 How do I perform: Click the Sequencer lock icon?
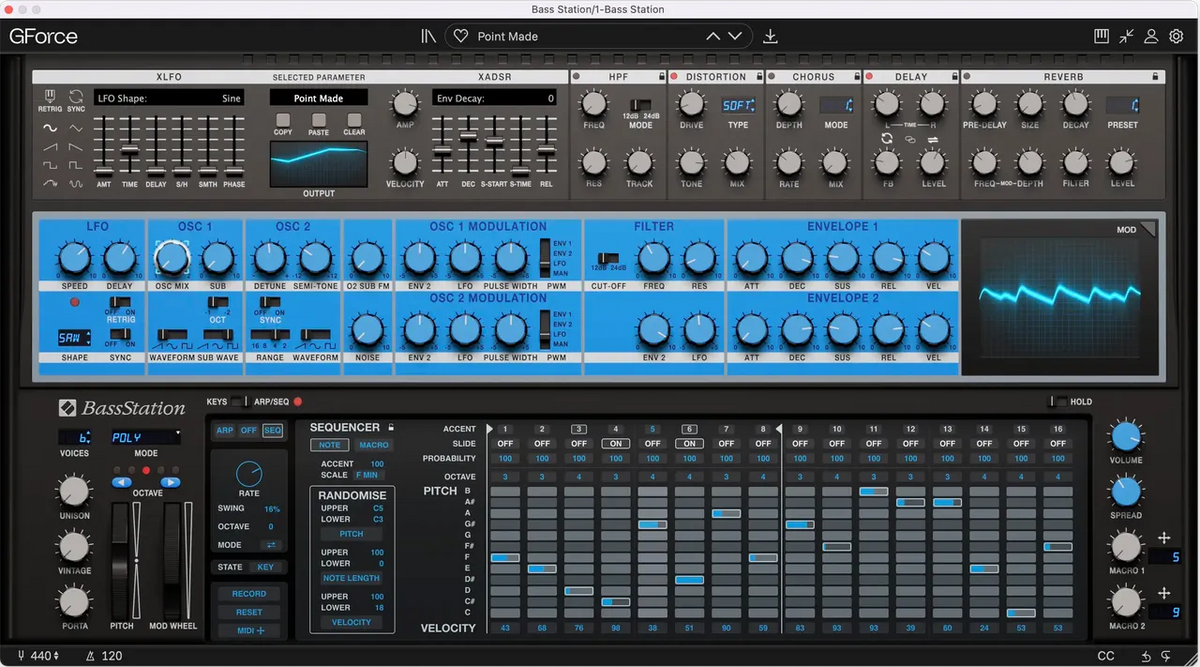pos(391,427)
